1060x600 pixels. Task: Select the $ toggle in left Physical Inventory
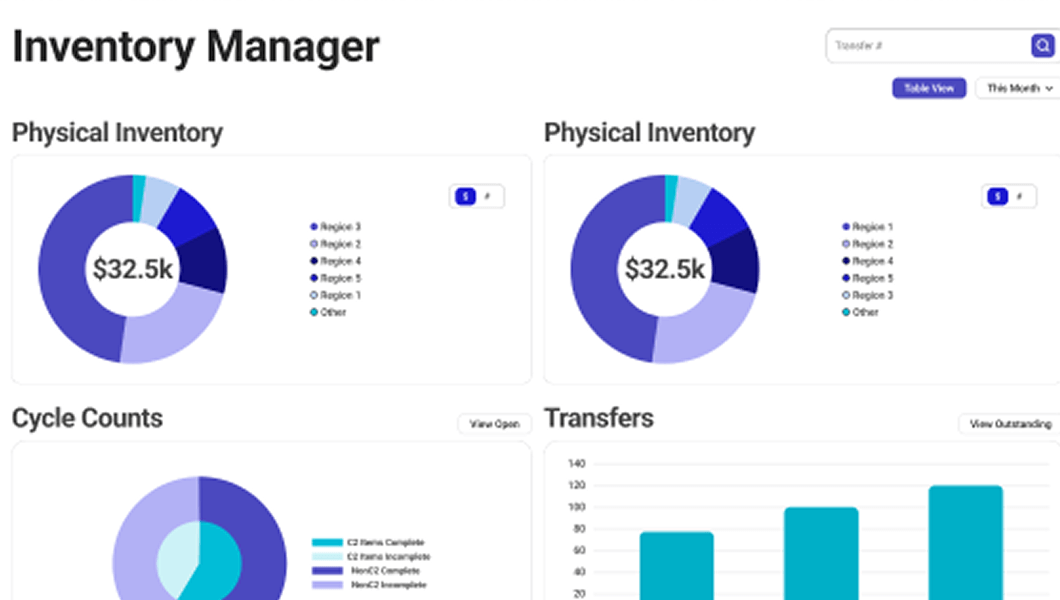pos(465,197)
